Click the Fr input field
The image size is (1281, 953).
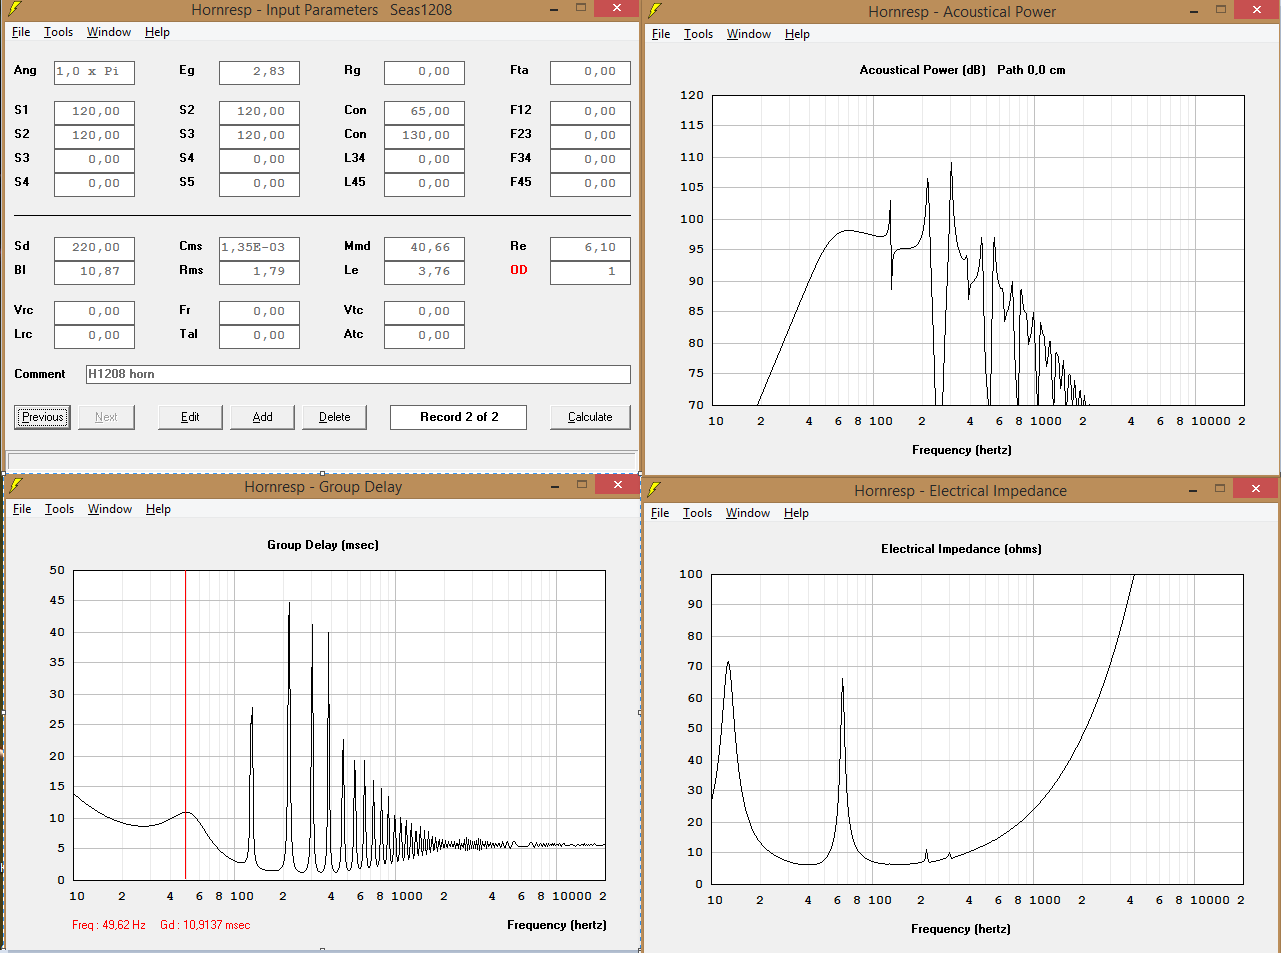259,312
